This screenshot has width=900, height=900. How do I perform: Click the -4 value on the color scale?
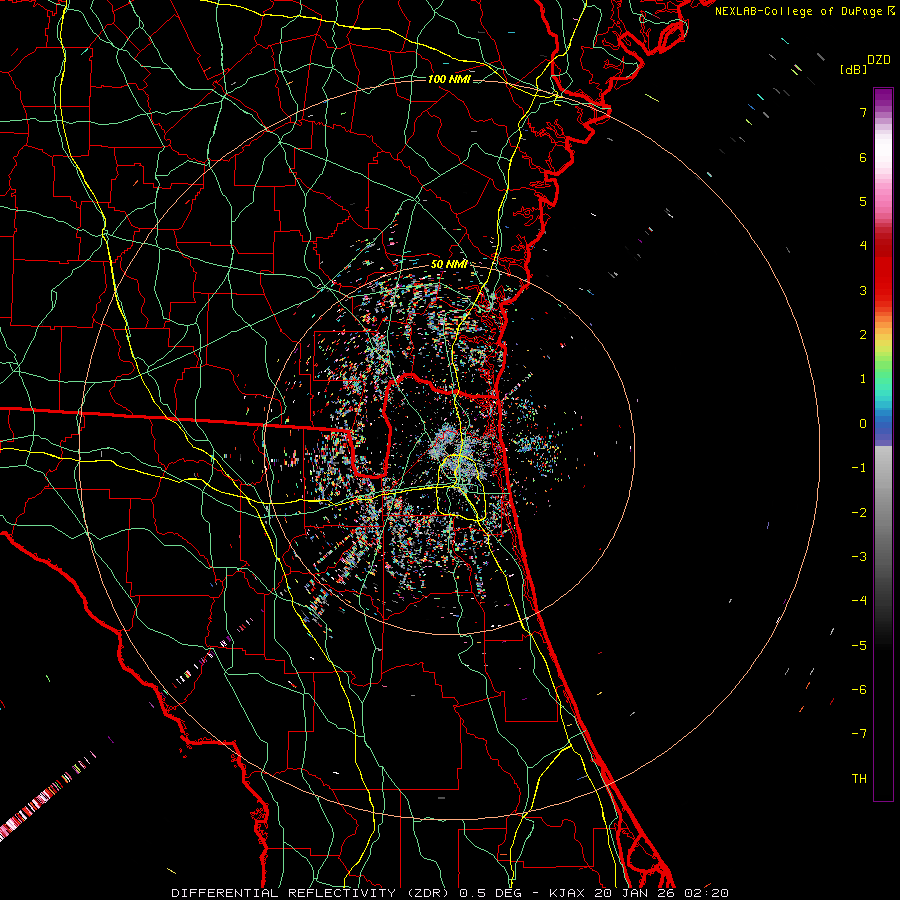pyautogui.click(x=859, y=601)
